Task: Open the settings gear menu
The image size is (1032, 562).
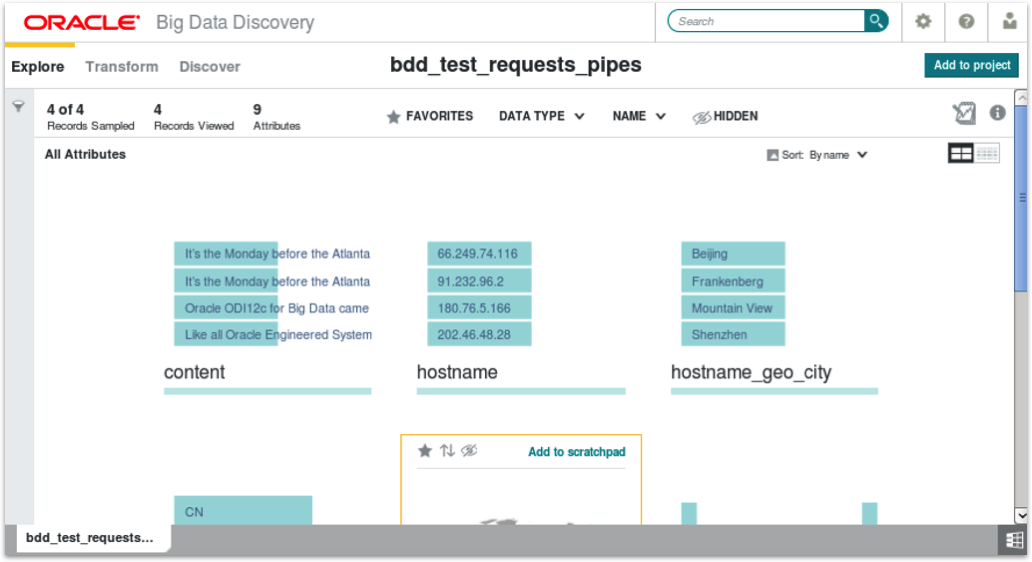Action: point(923,21)
